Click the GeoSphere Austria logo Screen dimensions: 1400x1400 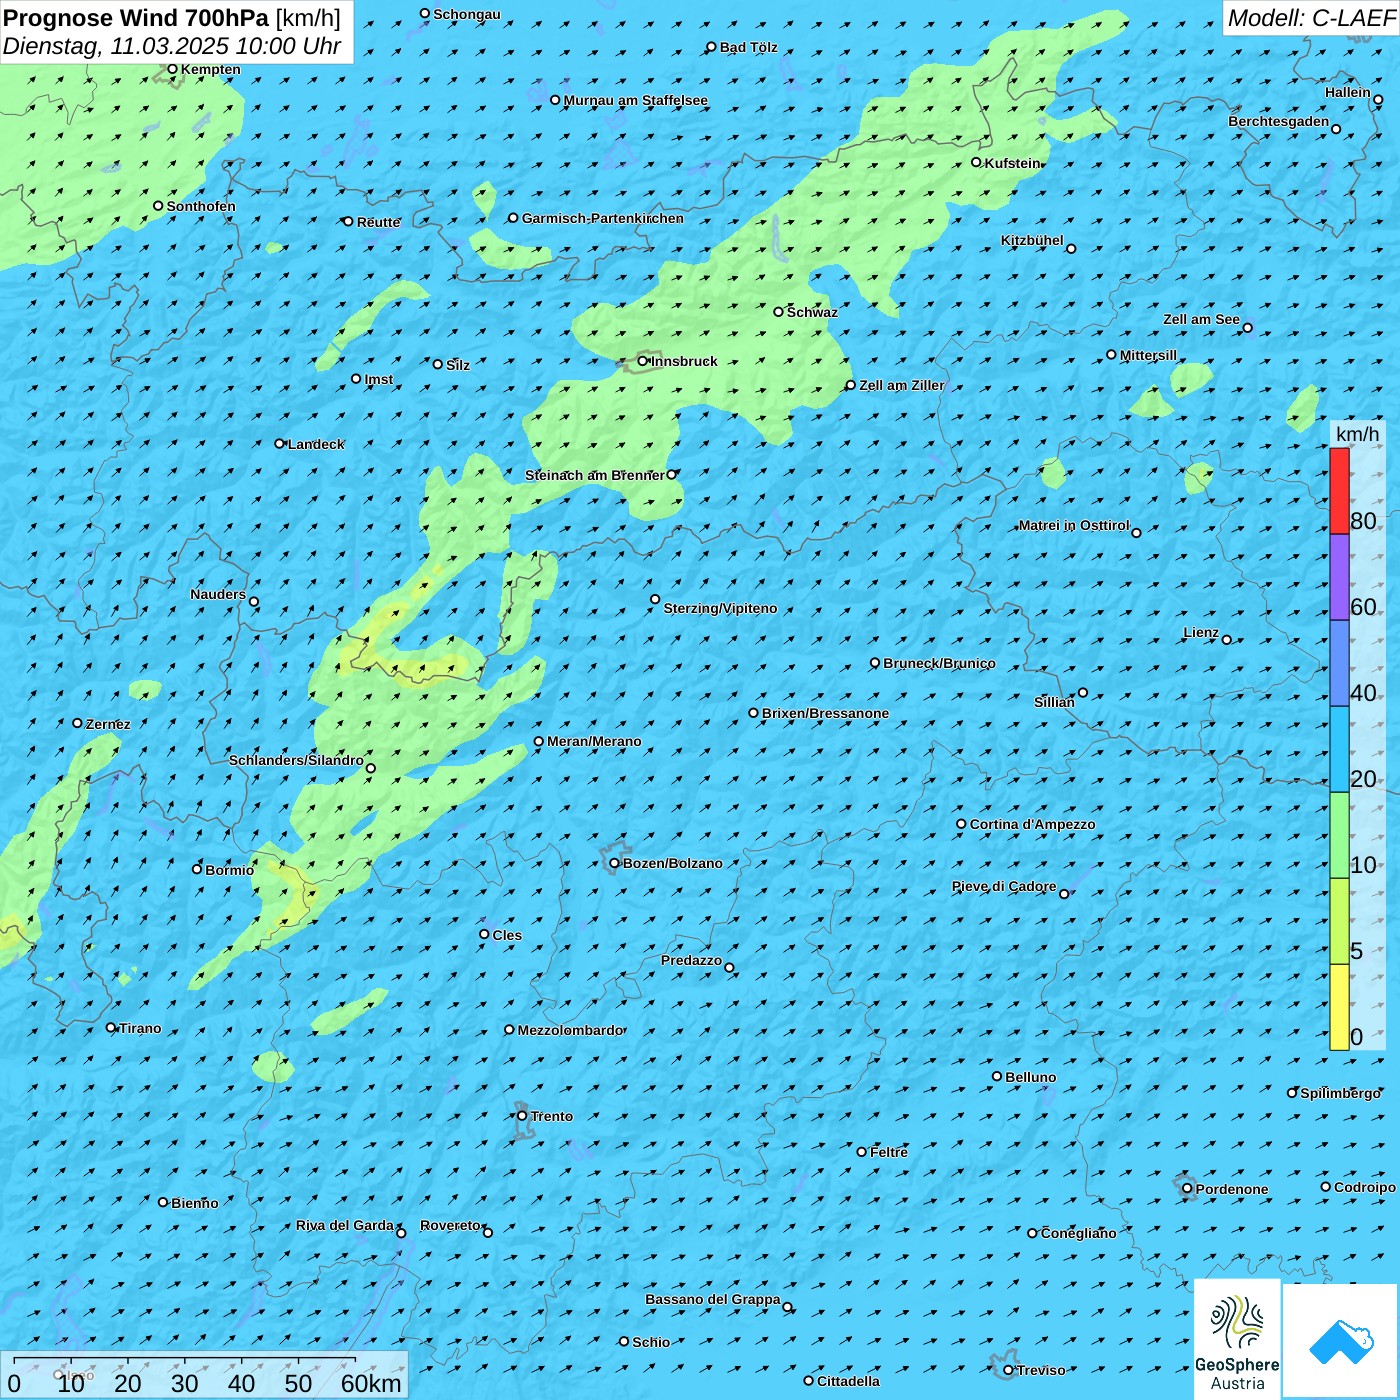click(x=1237, y=1340)
